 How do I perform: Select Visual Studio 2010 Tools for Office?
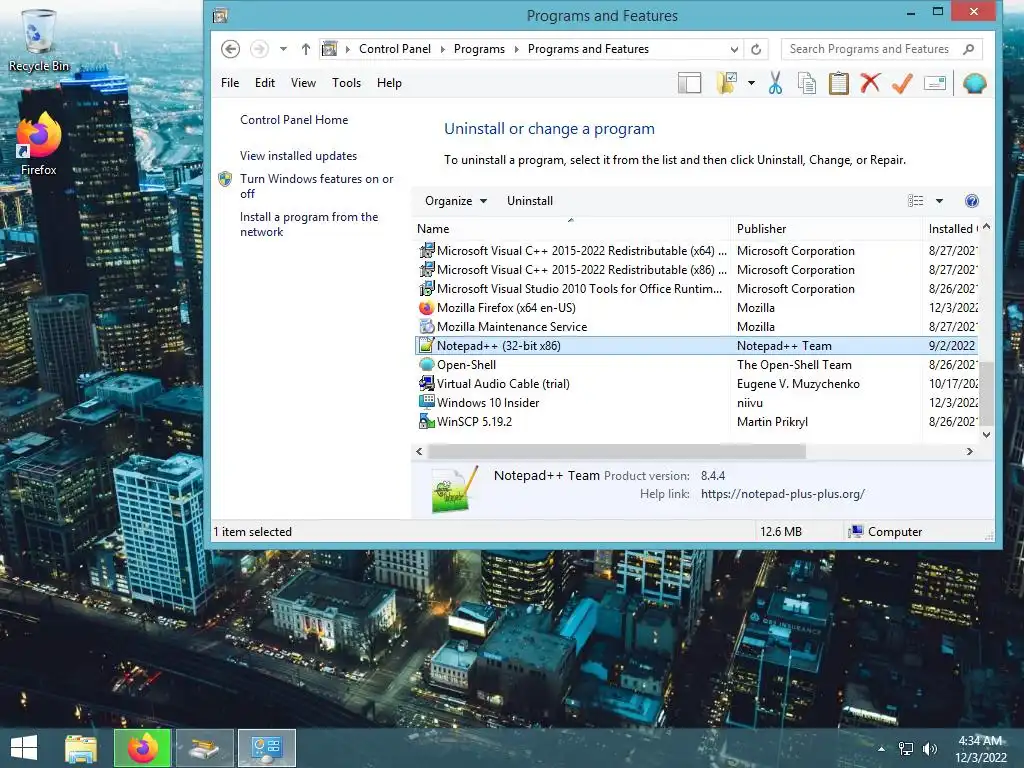[x=696, y=289]
